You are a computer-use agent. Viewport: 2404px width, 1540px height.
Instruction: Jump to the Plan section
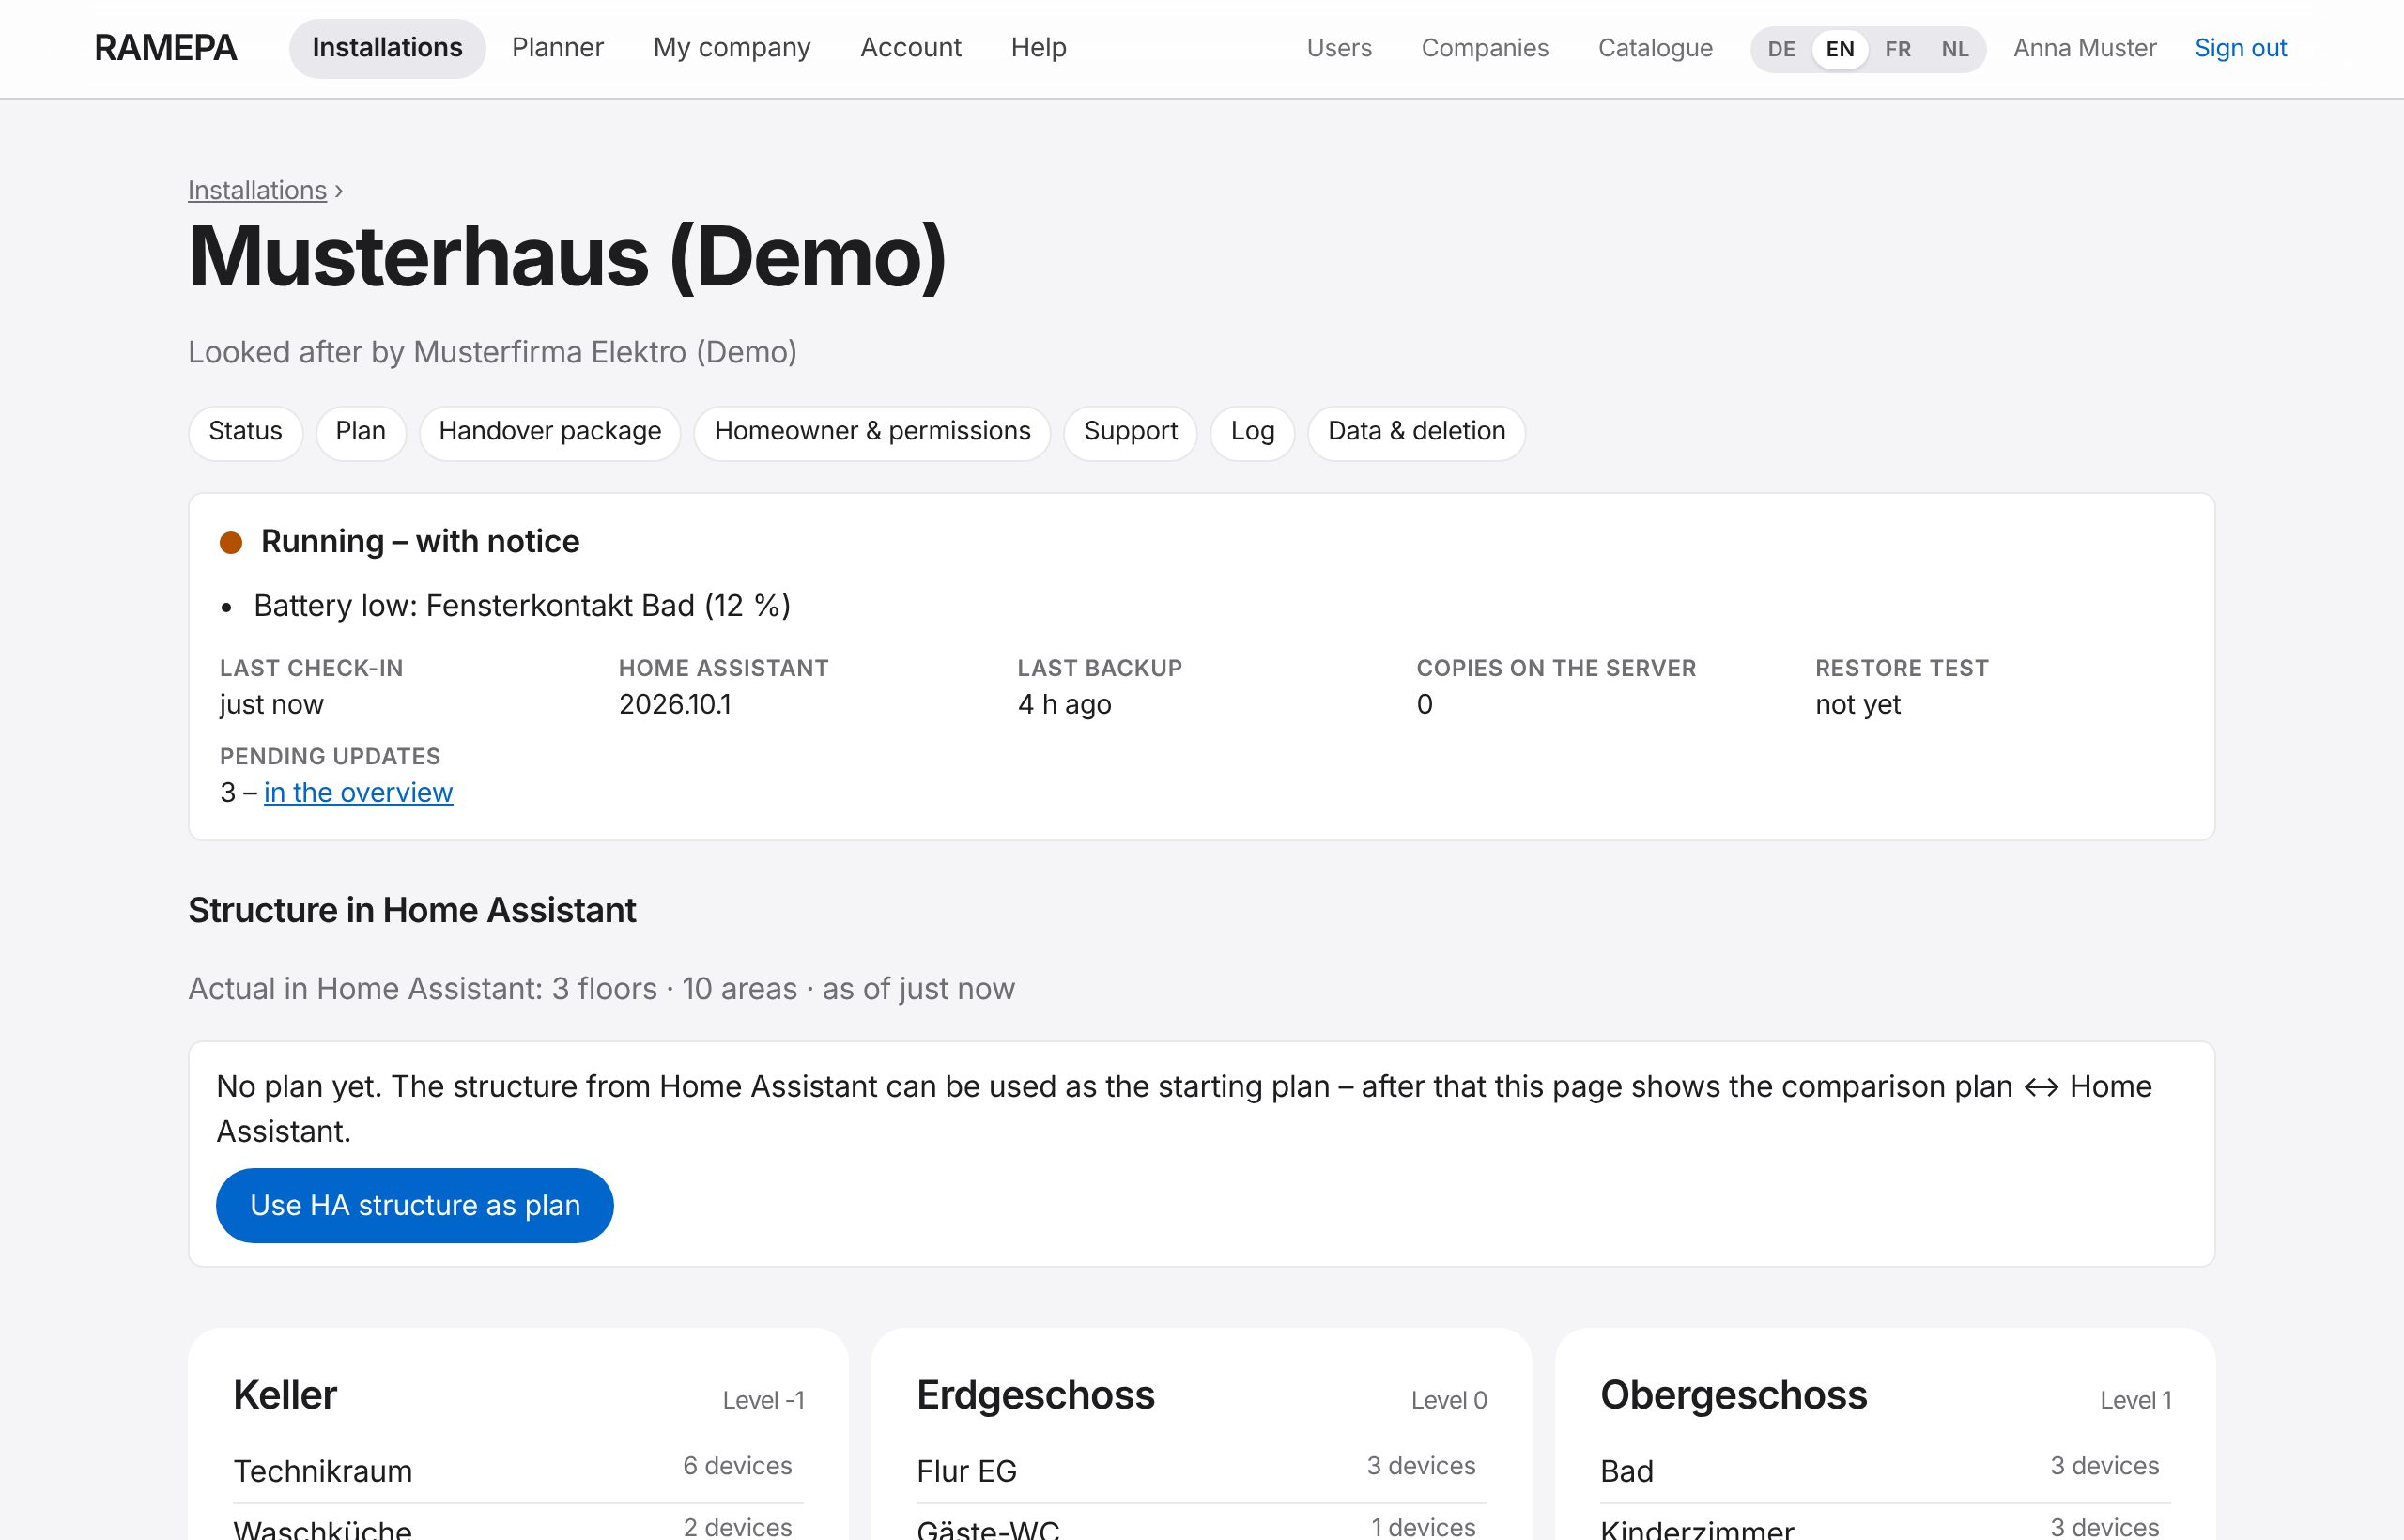point(360,432)
